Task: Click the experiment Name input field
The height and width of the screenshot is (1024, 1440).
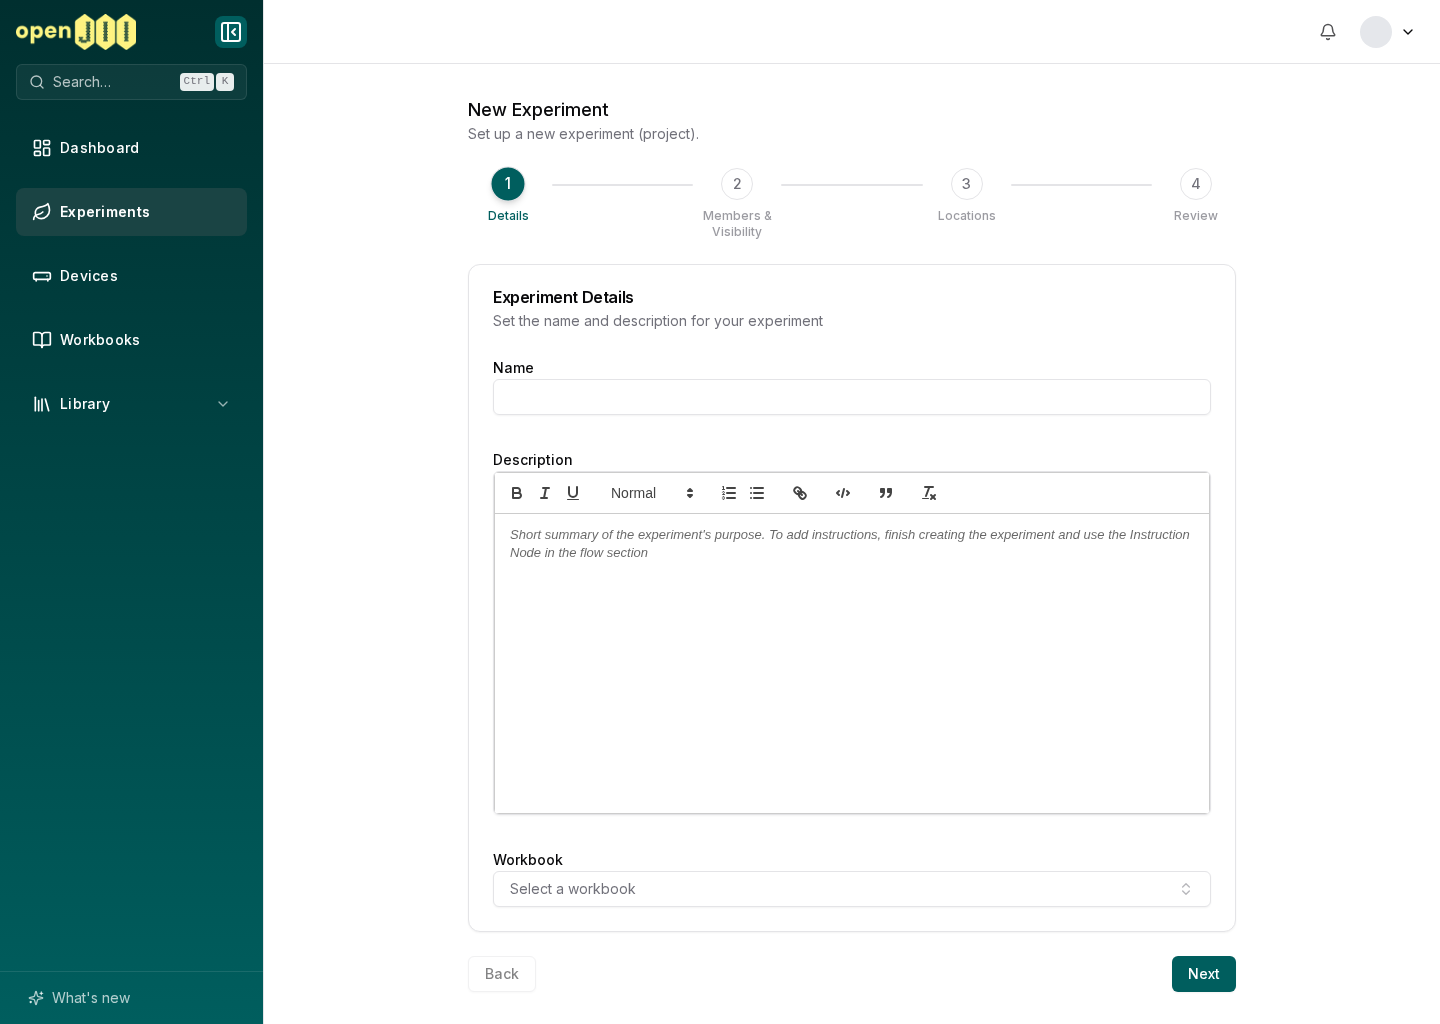Action: pos(852,397)
